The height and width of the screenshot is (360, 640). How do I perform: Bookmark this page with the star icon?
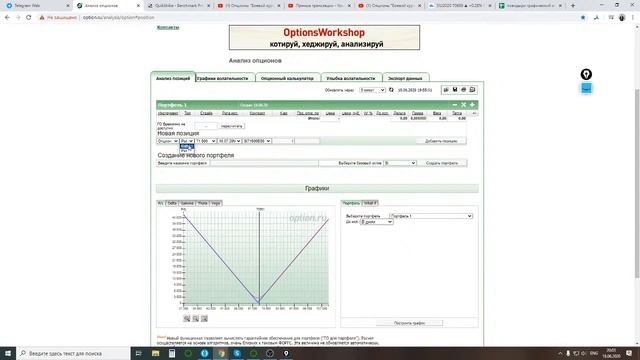(583, 18)
